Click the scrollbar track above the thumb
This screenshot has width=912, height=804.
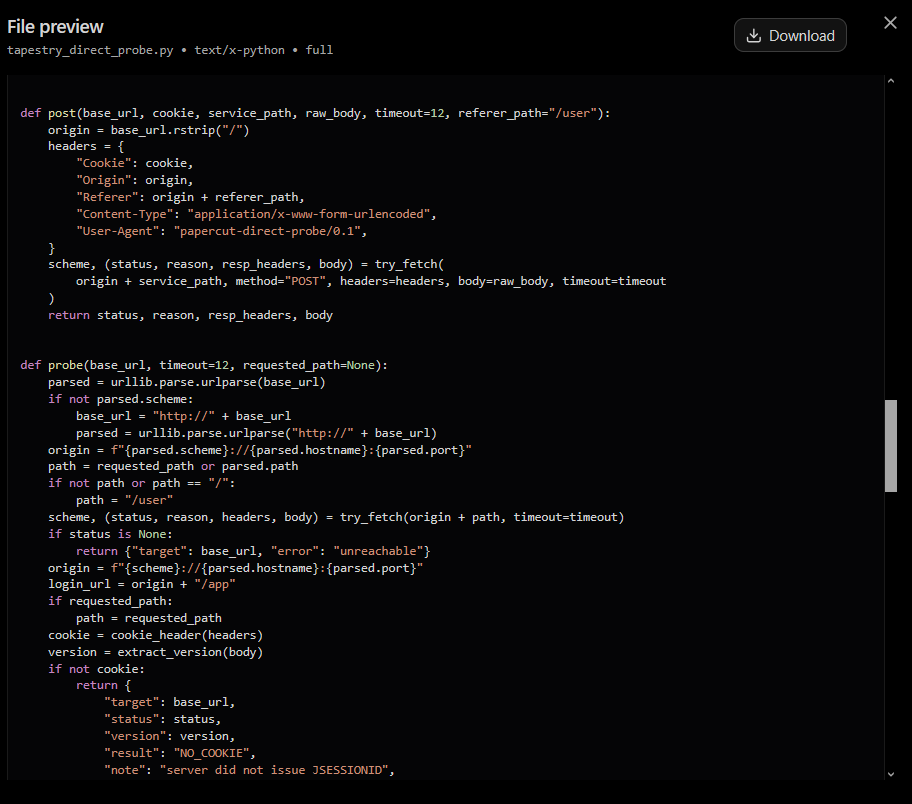point(890,243)
